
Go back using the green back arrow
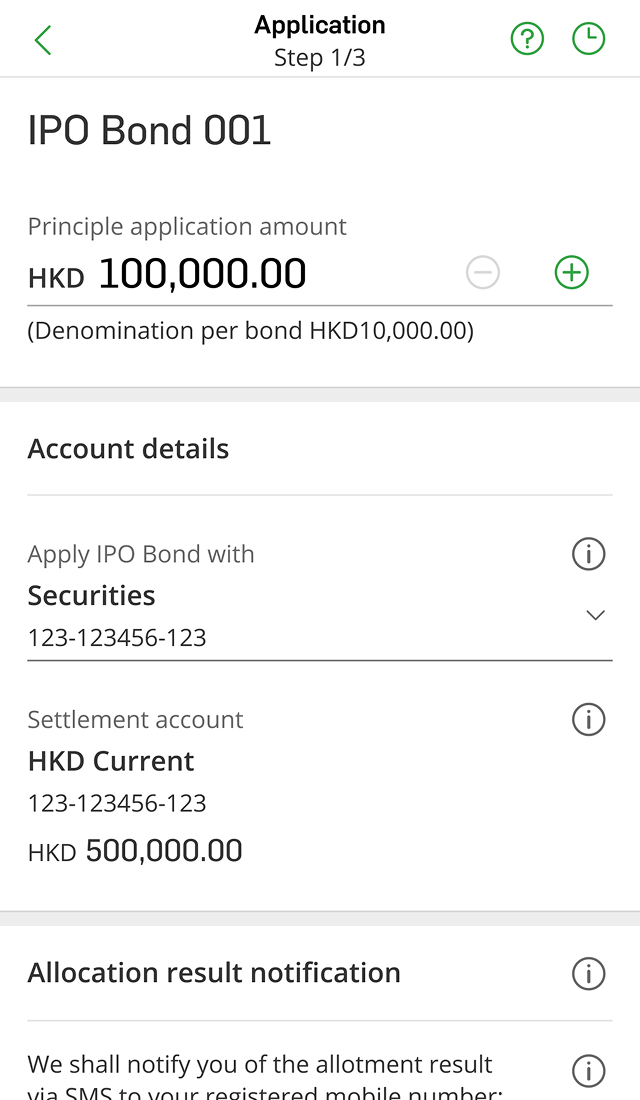pos(43,40)
